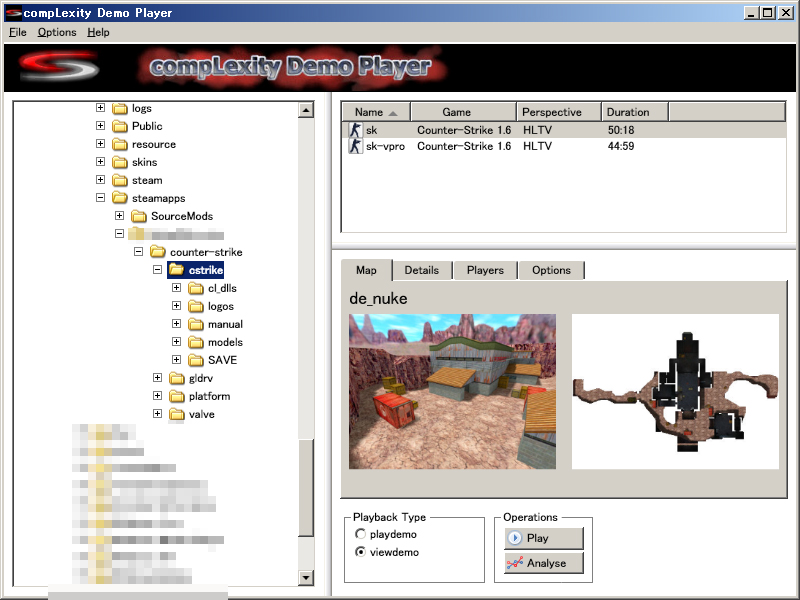800x600 pixels.
Task: Click the gldrv folder icon
Action: click(x=177, y=378)
